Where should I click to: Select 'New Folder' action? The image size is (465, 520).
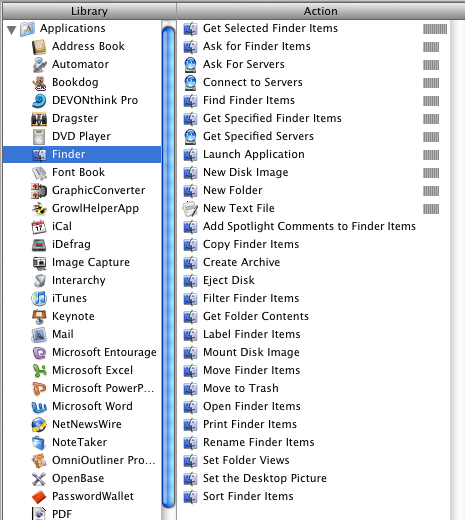pos(233,190)
